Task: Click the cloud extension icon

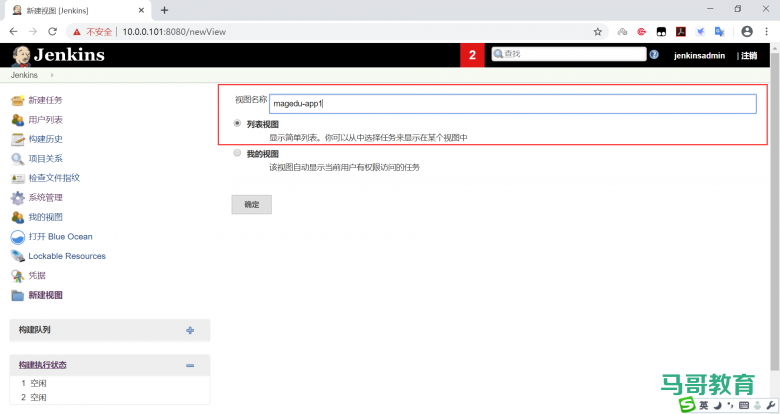Action: 622,31
